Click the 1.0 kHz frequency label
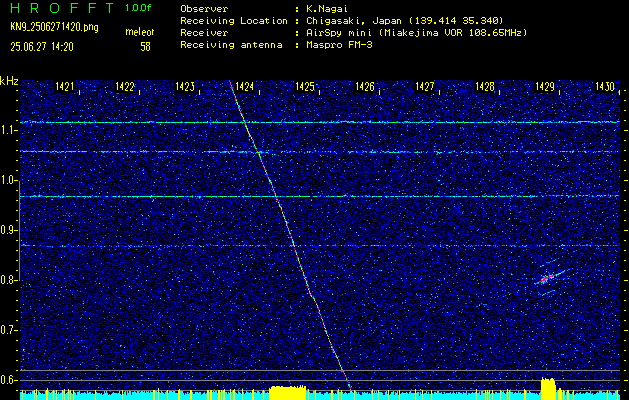 click(x=8, y=181)
